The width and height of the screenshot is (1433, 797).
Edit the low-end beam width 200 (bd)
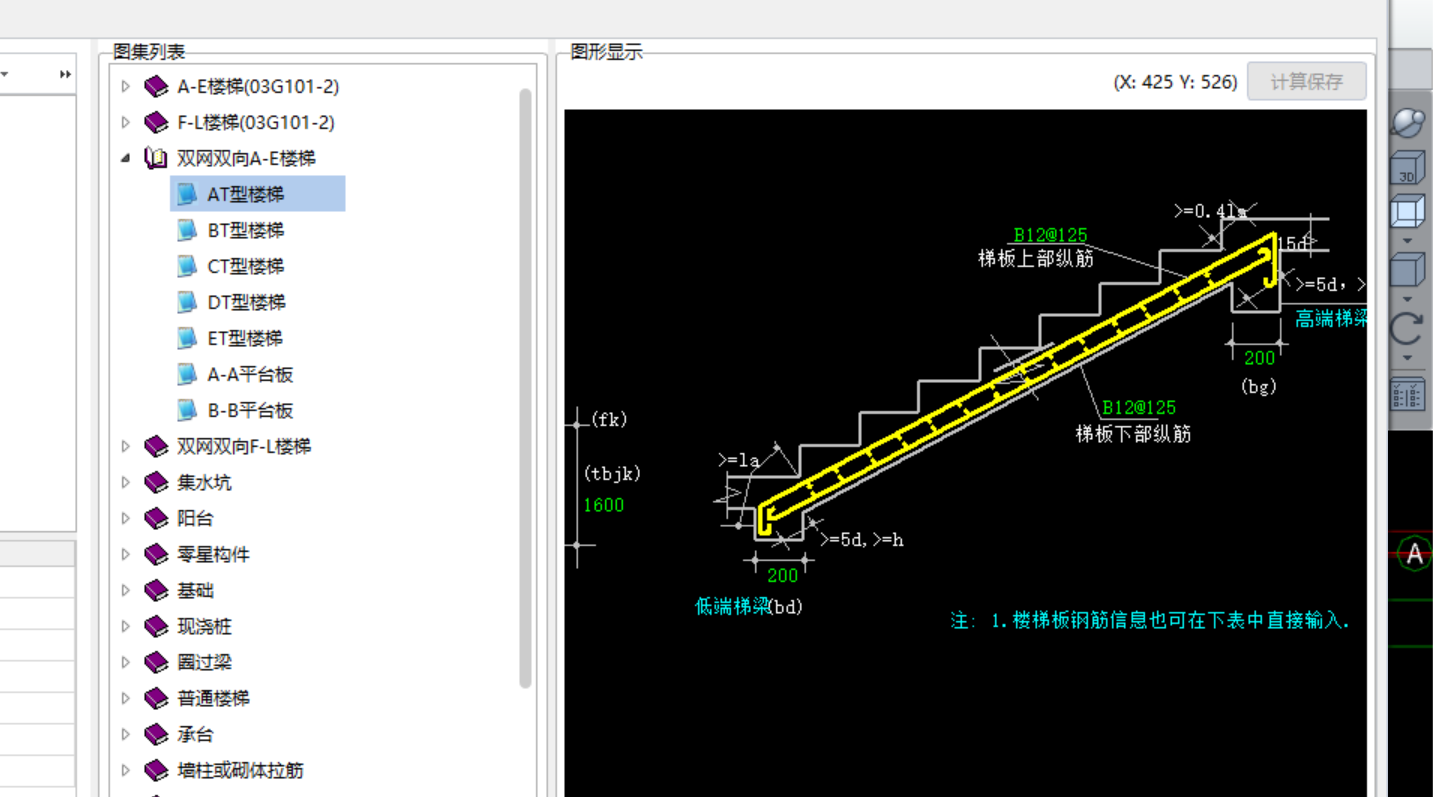[x=783, y=575]
